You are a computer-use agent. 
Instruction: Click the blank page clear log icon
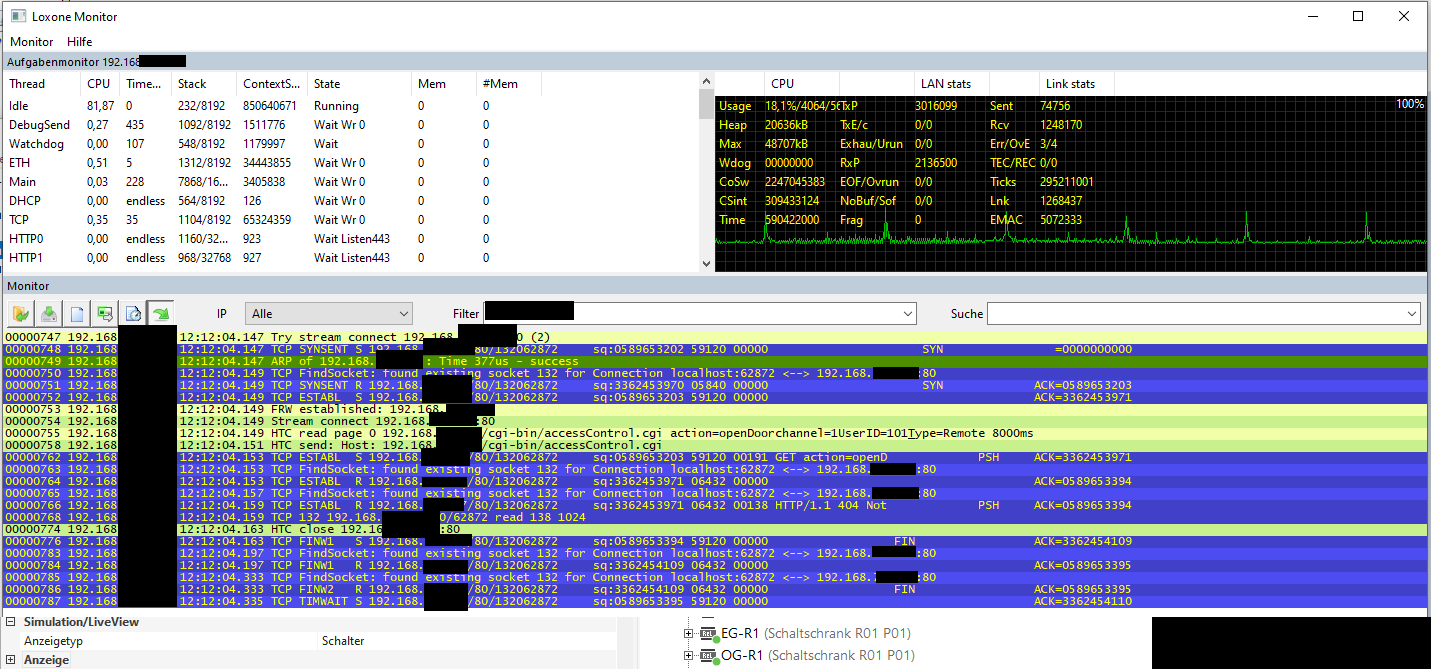tap(76, 314)
